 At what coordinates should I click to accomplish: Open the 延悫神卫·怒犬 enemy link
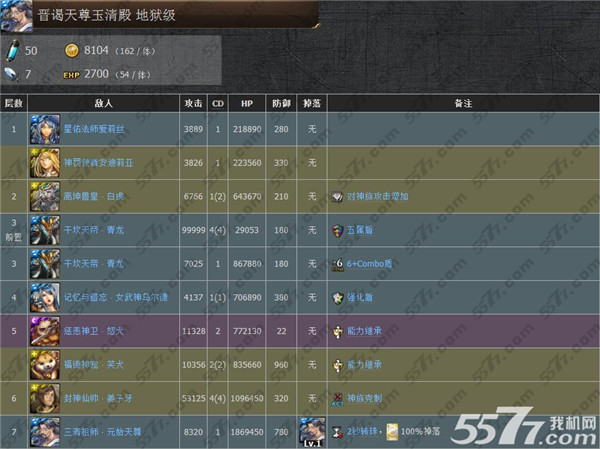click(95, 331)
